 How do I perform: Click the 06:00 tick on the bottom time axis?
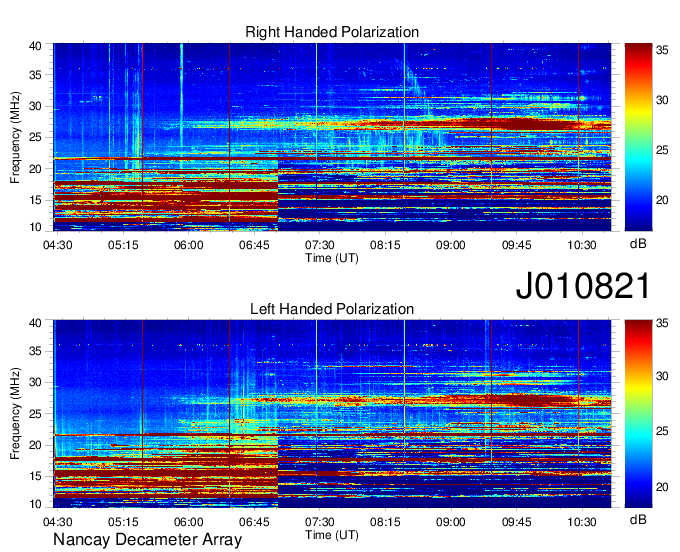click(x=189, y=522)
